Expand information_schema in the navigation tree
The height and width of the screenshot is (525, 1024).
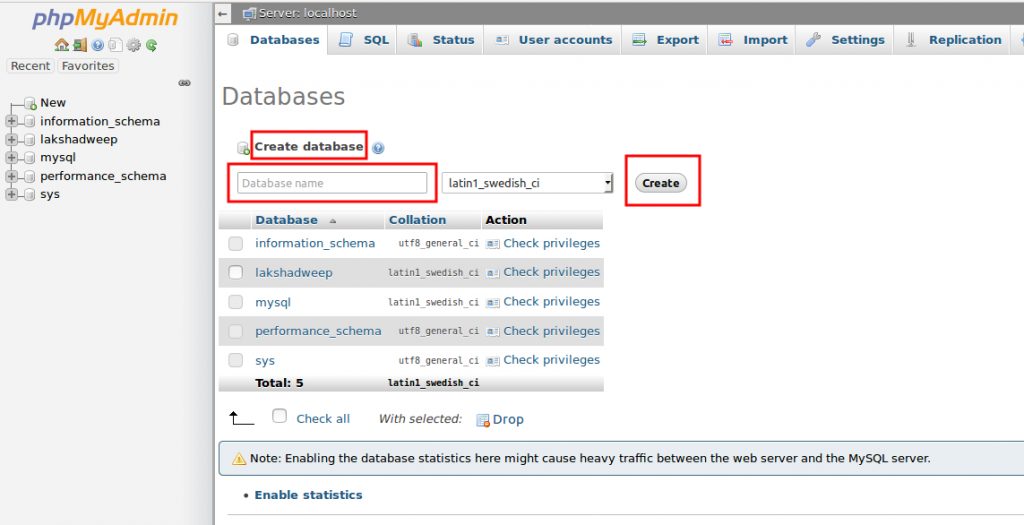(x=11, y=121)
